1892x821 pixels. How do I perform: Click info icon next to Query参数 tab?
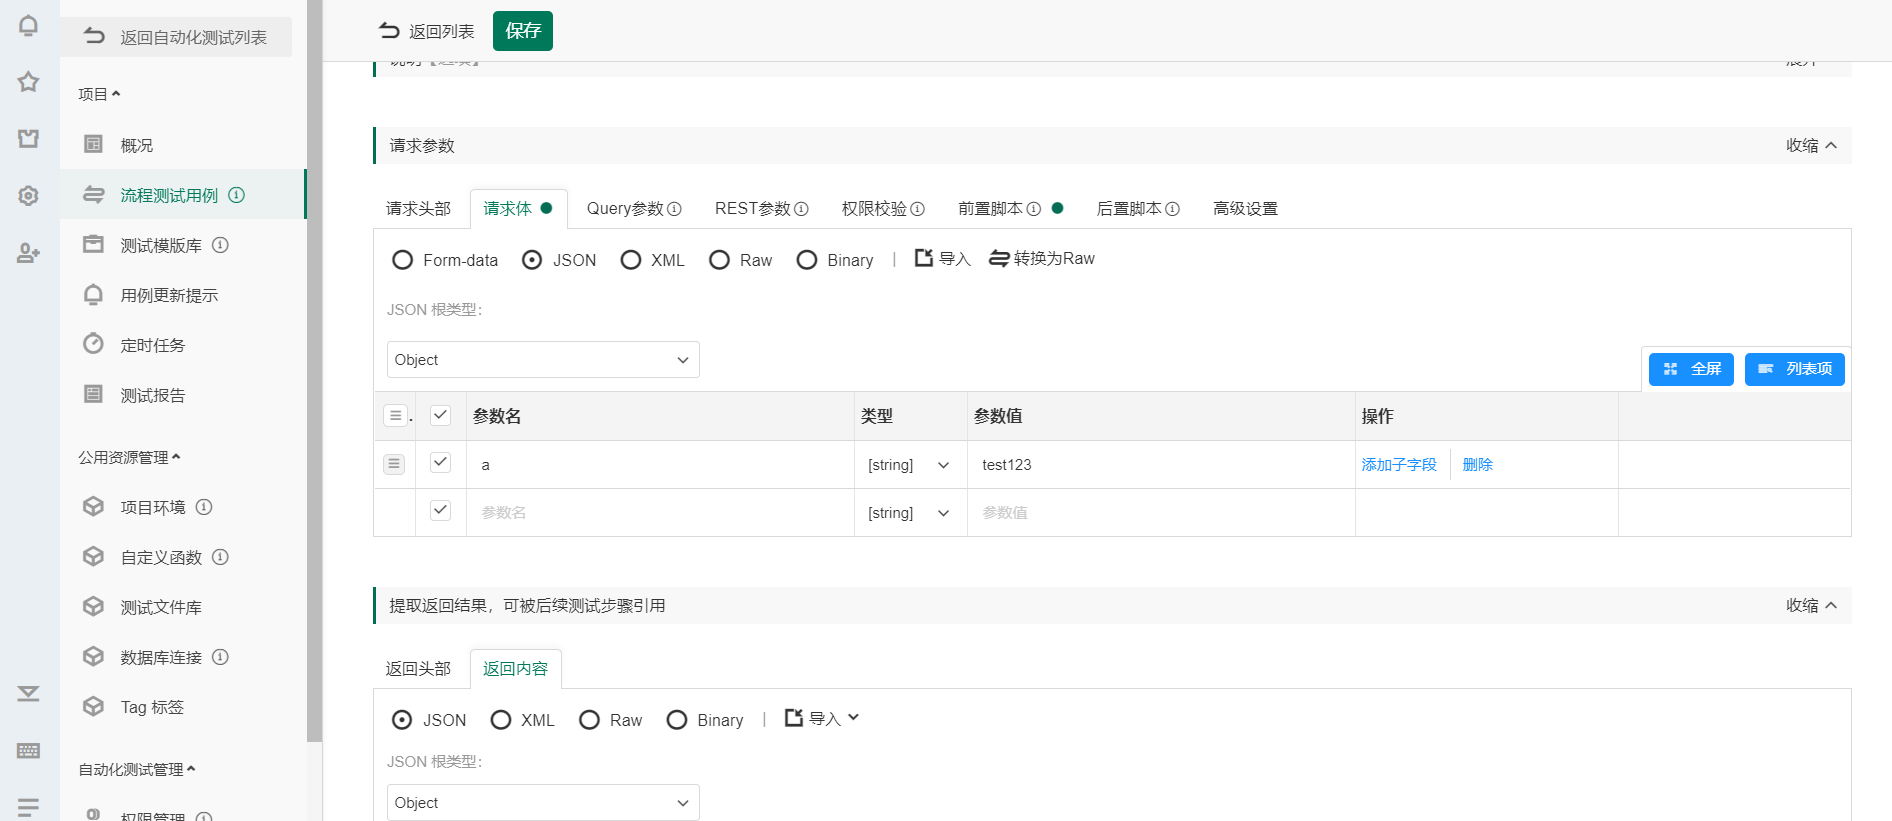[x=674, y=209]
